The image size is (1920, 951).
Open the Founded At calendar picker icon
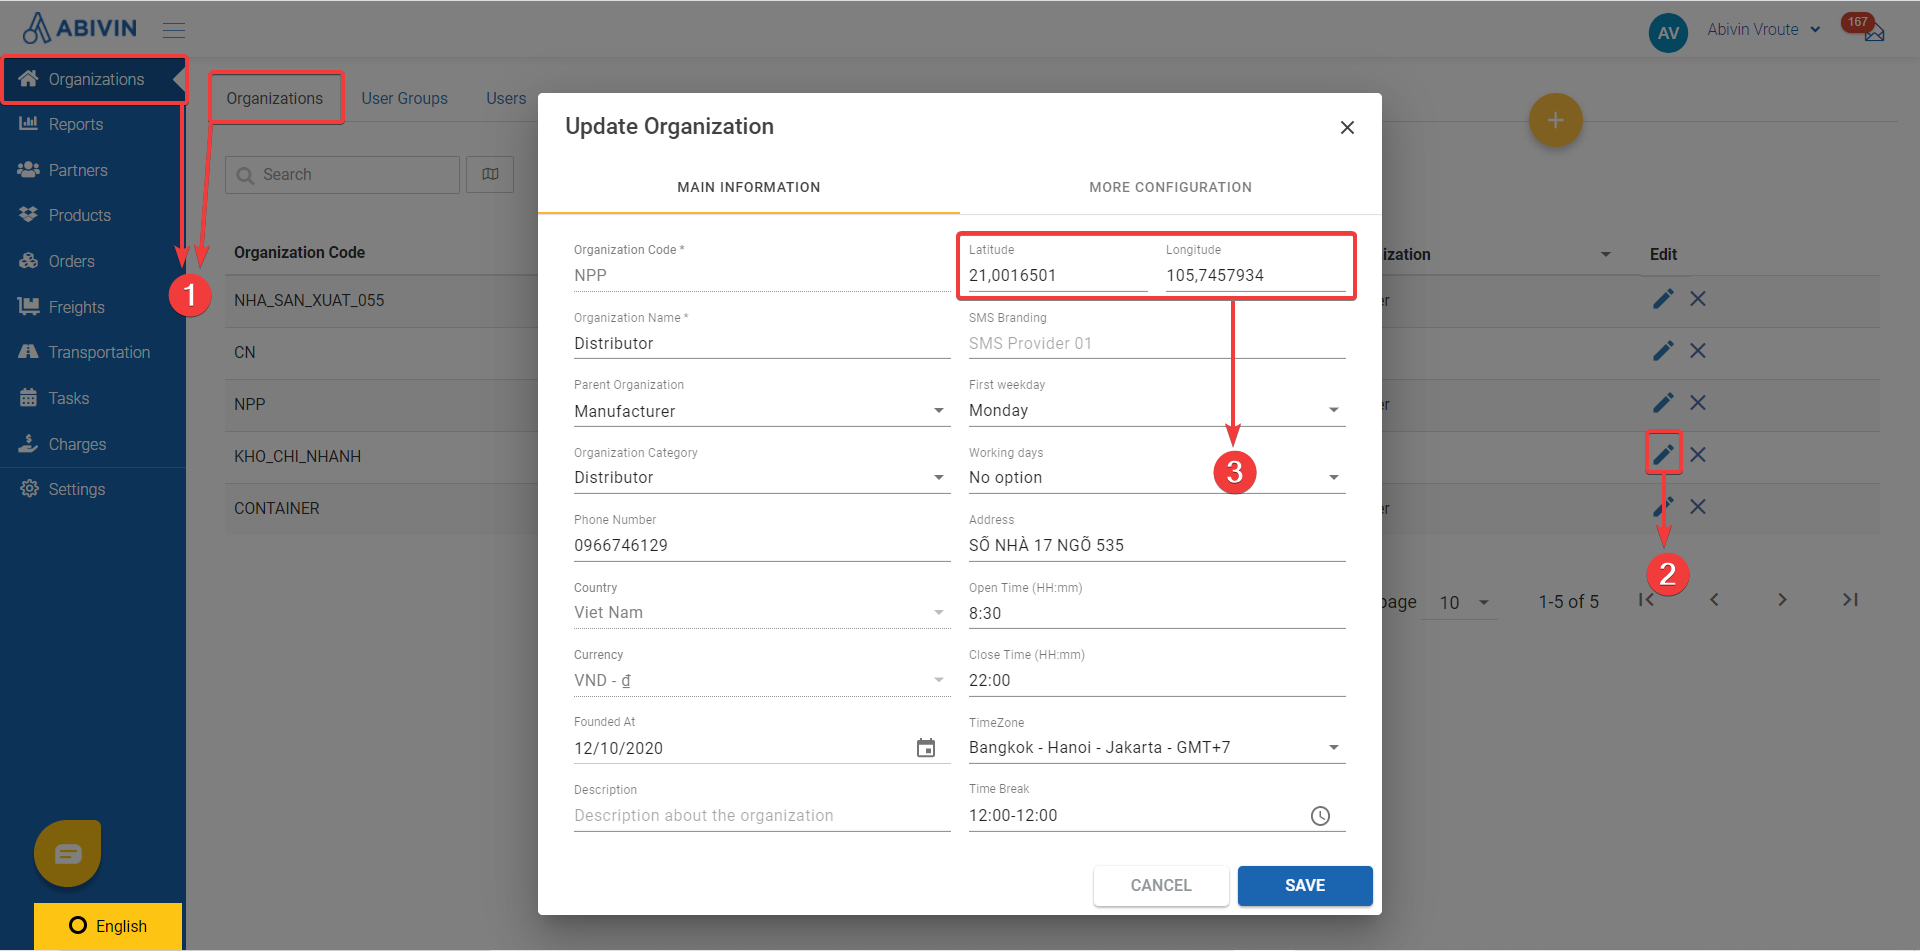(926, 748)
